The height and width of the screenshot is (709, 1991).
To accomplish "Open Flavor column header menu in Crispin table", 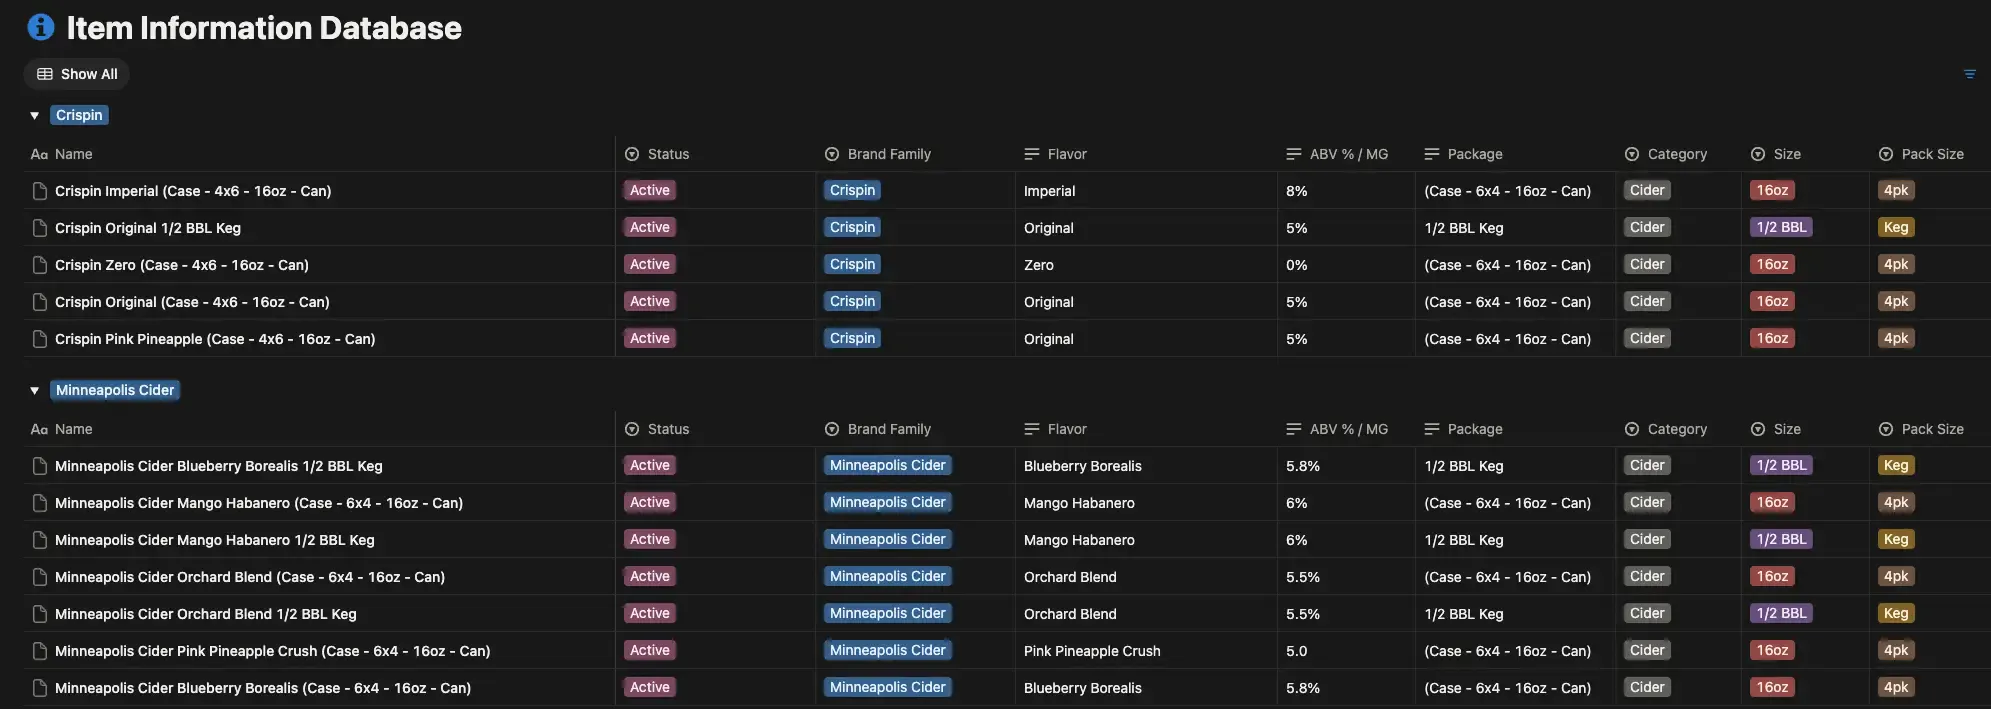I will [x=1056, y=154].
